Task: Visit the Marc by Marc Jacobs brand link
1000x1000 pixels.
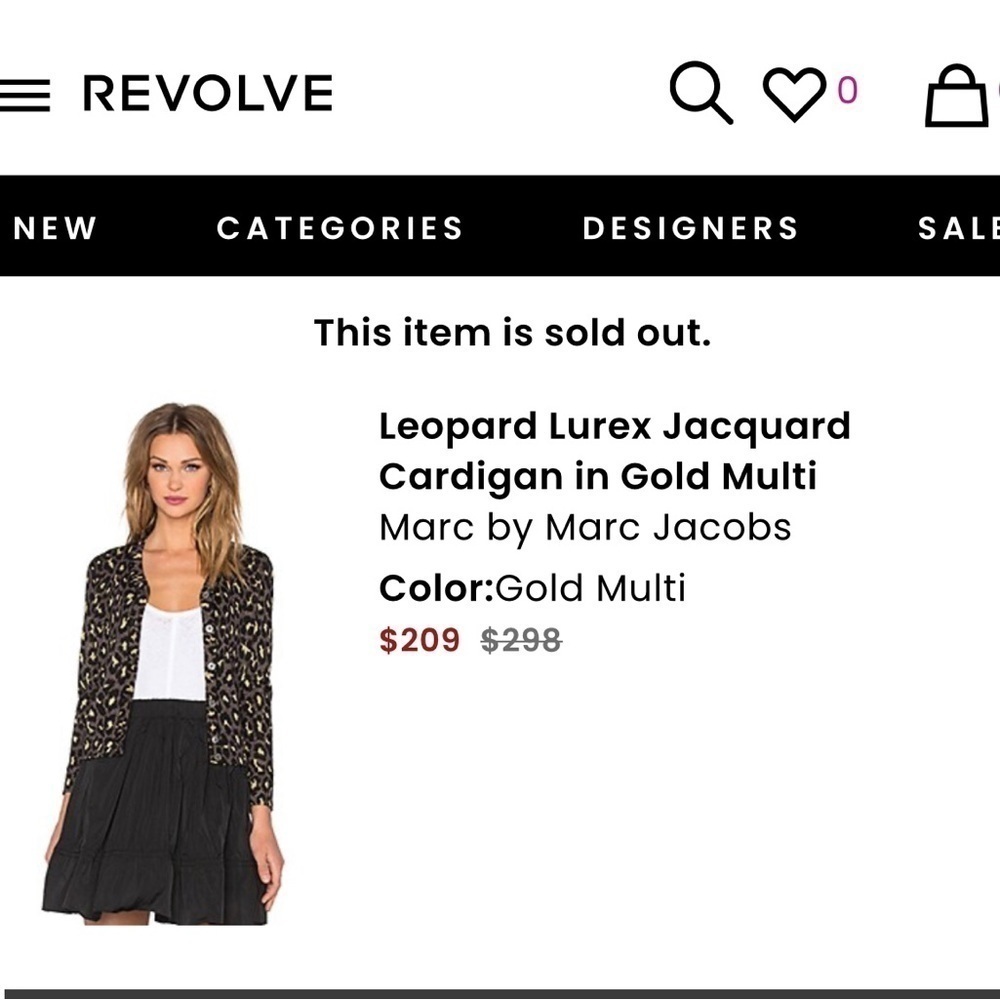Action: point(585,527)
